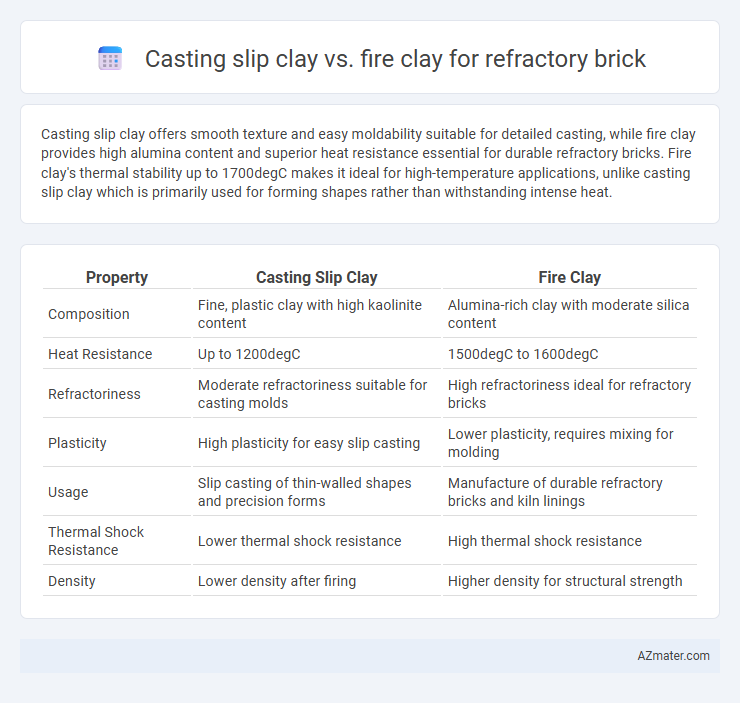The height and width of the screenshot is (703, 740).
Task: Select the 'Plasticity' row label
Action: coord(77,443)
